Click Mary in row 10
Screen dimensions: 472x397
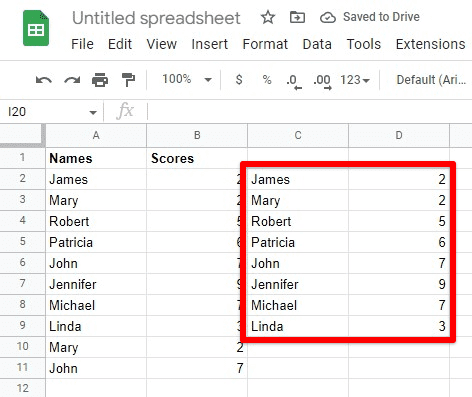96,347
